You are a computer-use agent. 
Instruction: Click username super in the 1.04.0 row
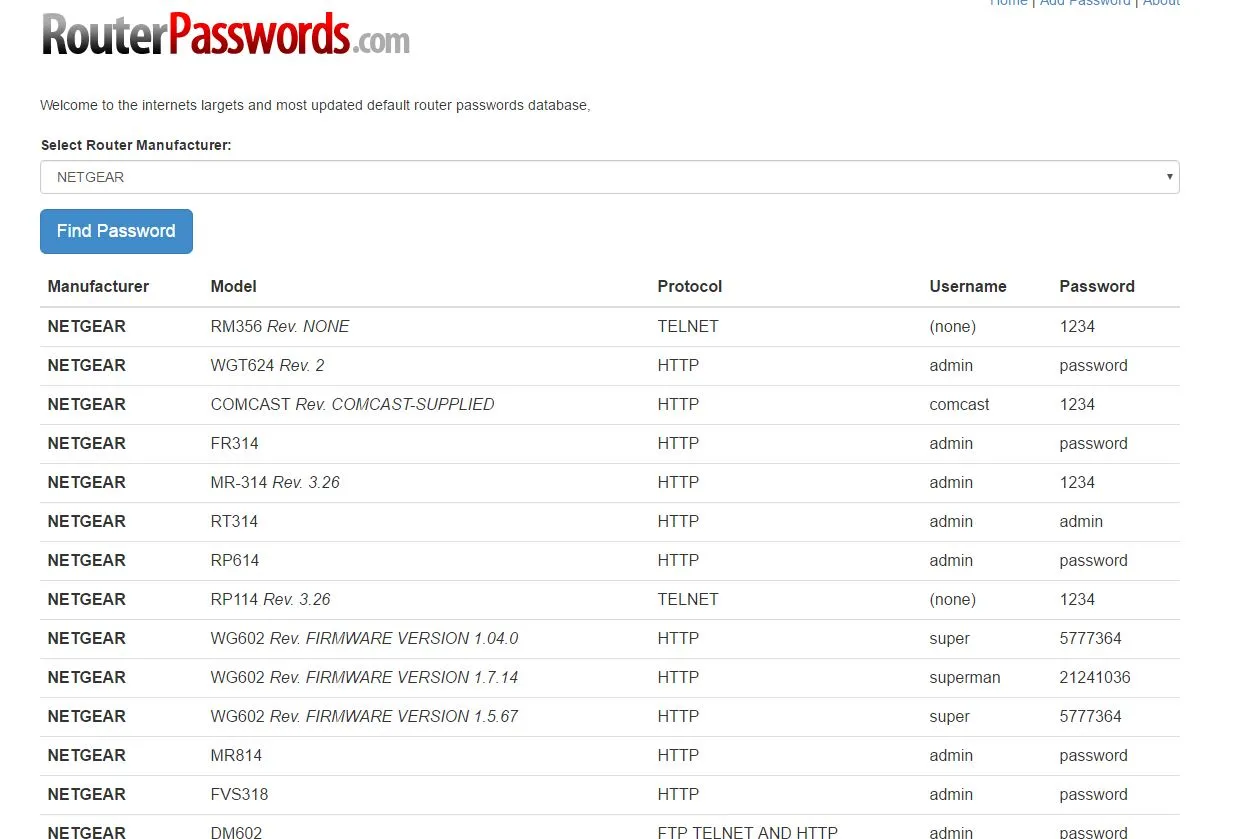(x=949, y=638)
